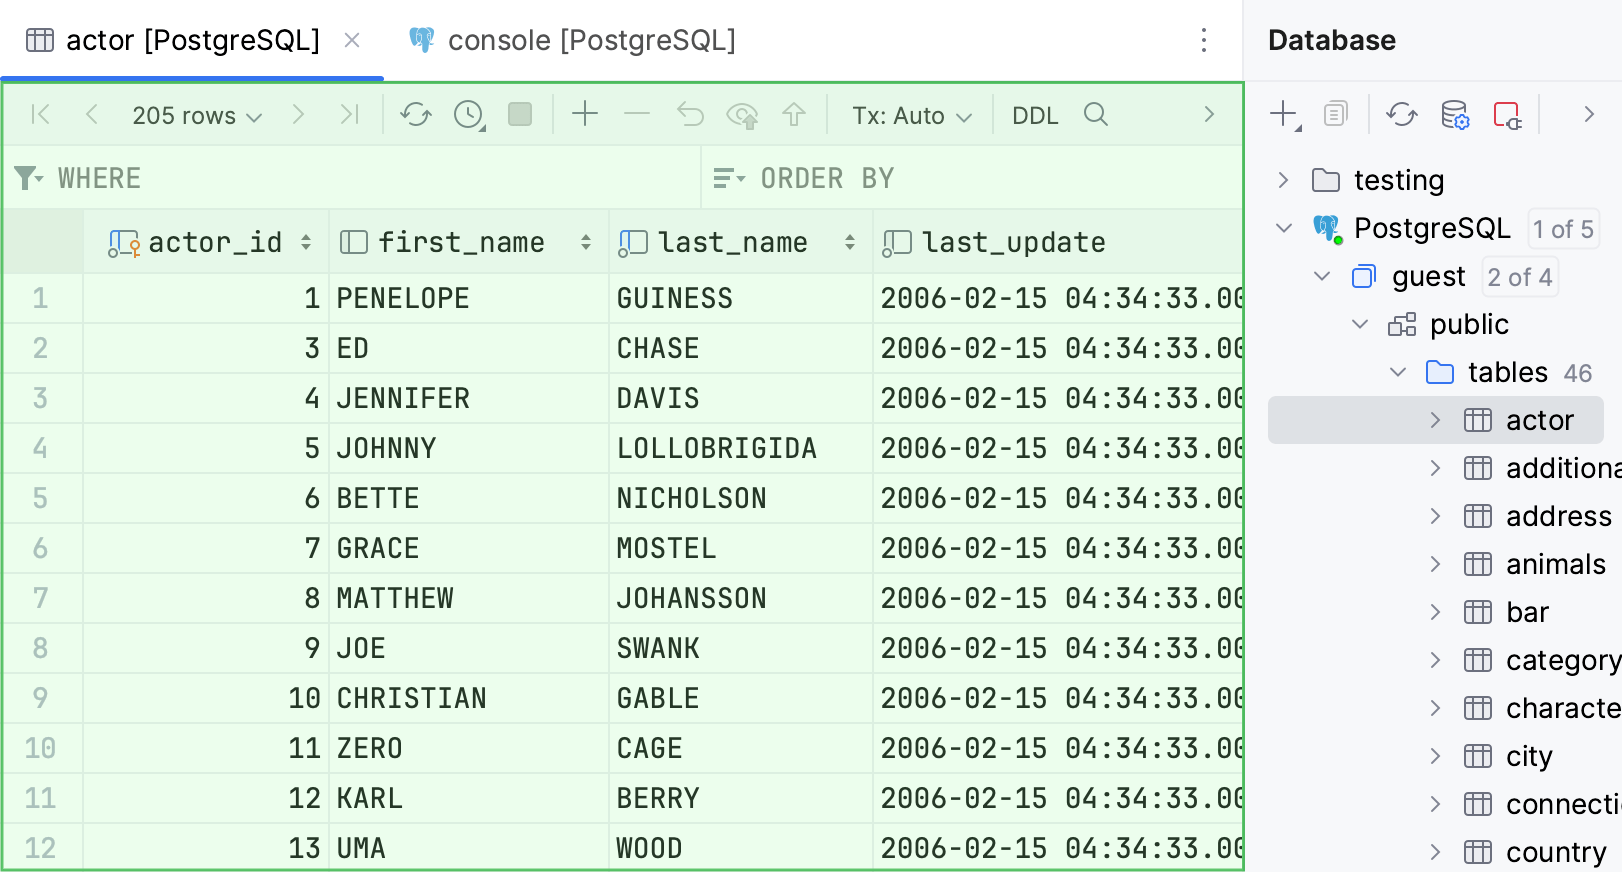Screen dimensions: 1622x872
Task: Open the Tx: Auto transaction dropdown
Action: pyautogui.click(x=910, y=115)
